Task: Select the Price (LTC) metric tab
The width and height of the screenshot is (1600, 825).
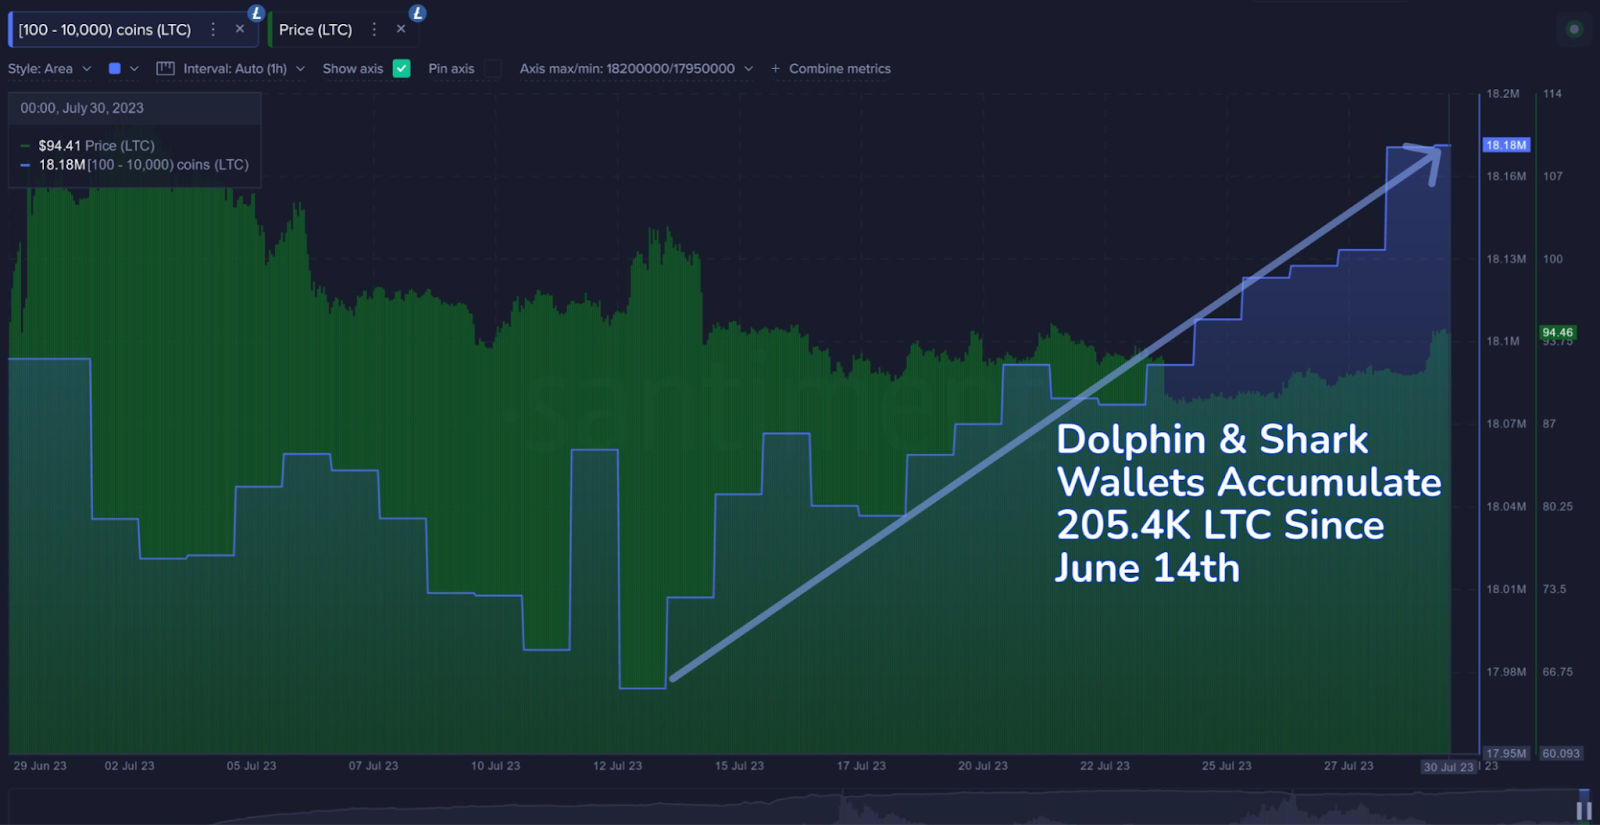Action: pyautogui.click(x=316, y=30)
